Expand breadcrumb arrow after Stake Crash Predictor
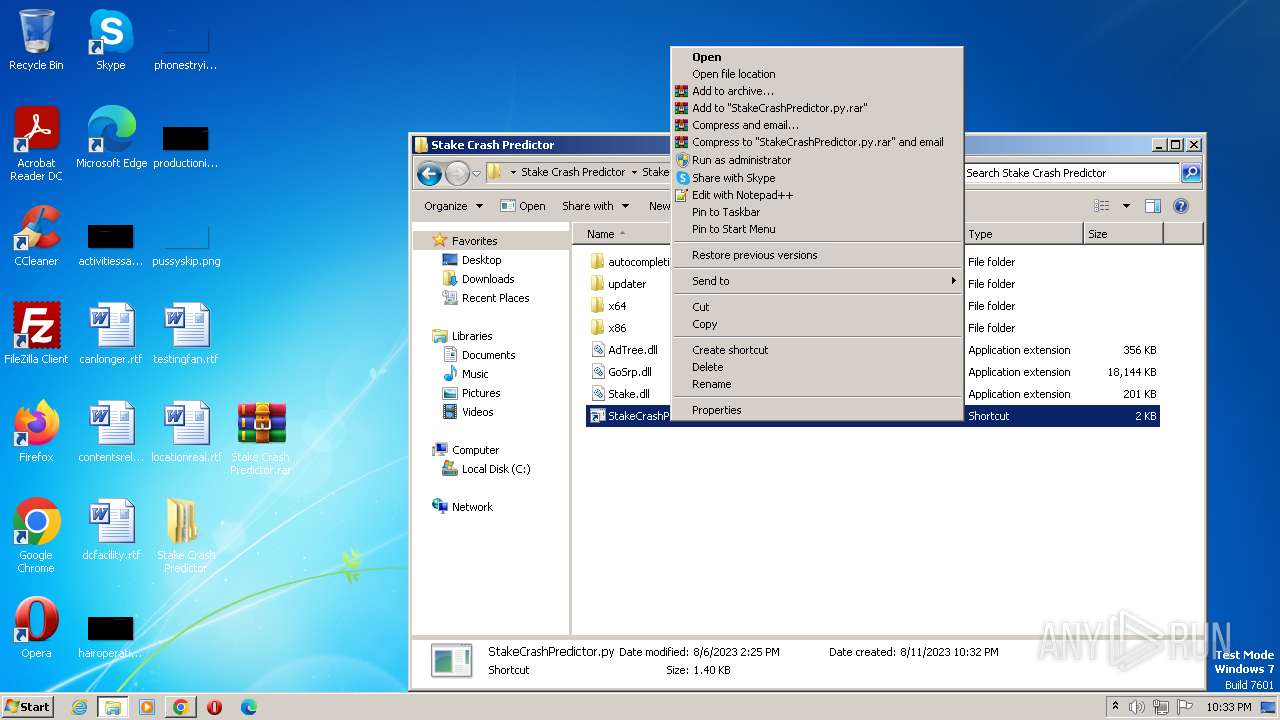 634,172
